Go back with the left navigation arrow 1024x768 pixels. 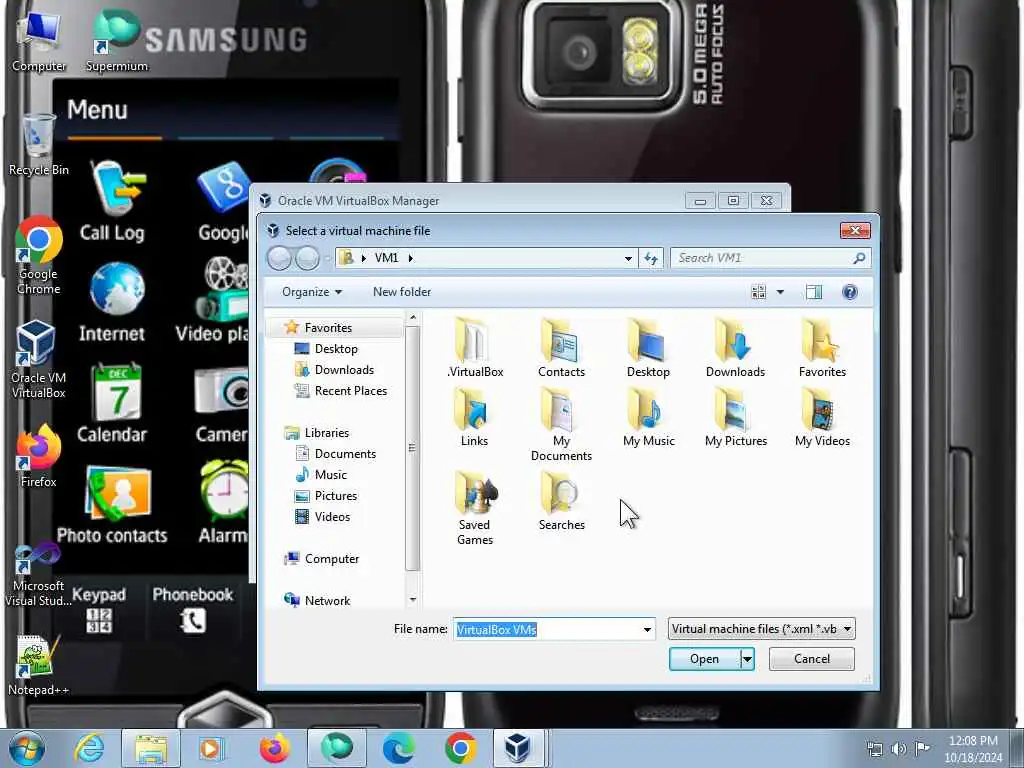[x=280, y=259]
